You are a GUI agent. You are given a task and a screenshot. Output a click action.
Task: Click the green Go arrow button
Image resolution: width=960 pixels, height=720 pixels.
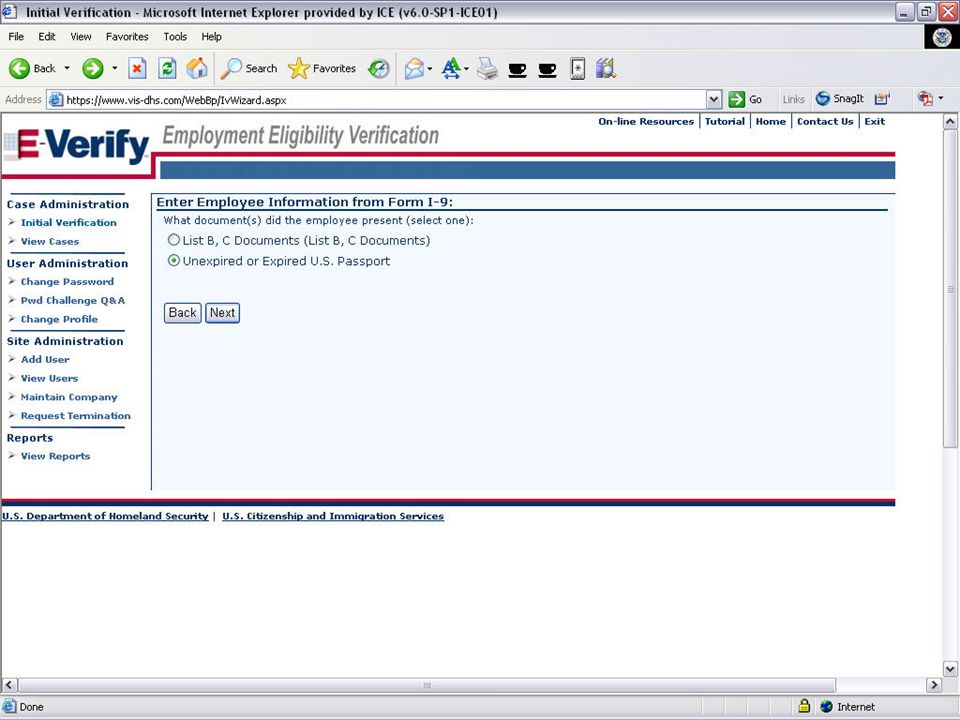click(x=737, y=99)
